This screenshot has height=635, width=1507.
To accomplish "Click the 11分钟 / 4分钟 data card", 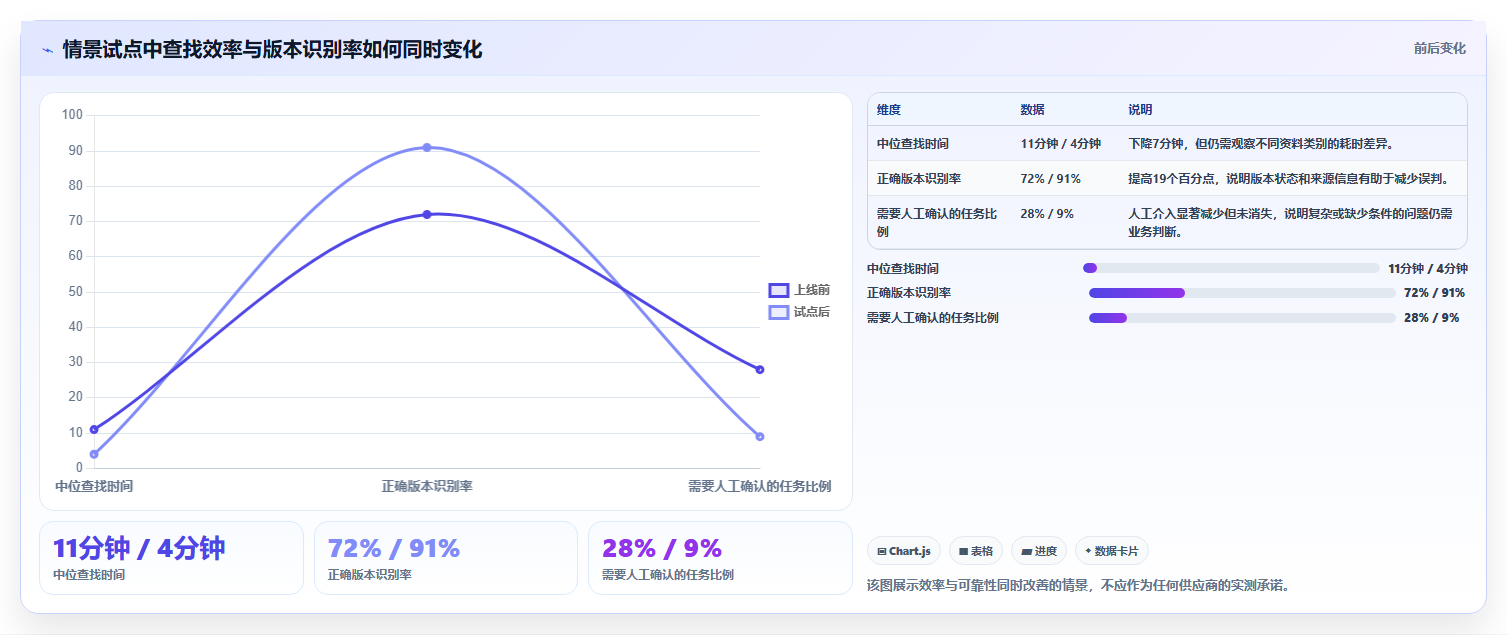I will pos(171,558).
